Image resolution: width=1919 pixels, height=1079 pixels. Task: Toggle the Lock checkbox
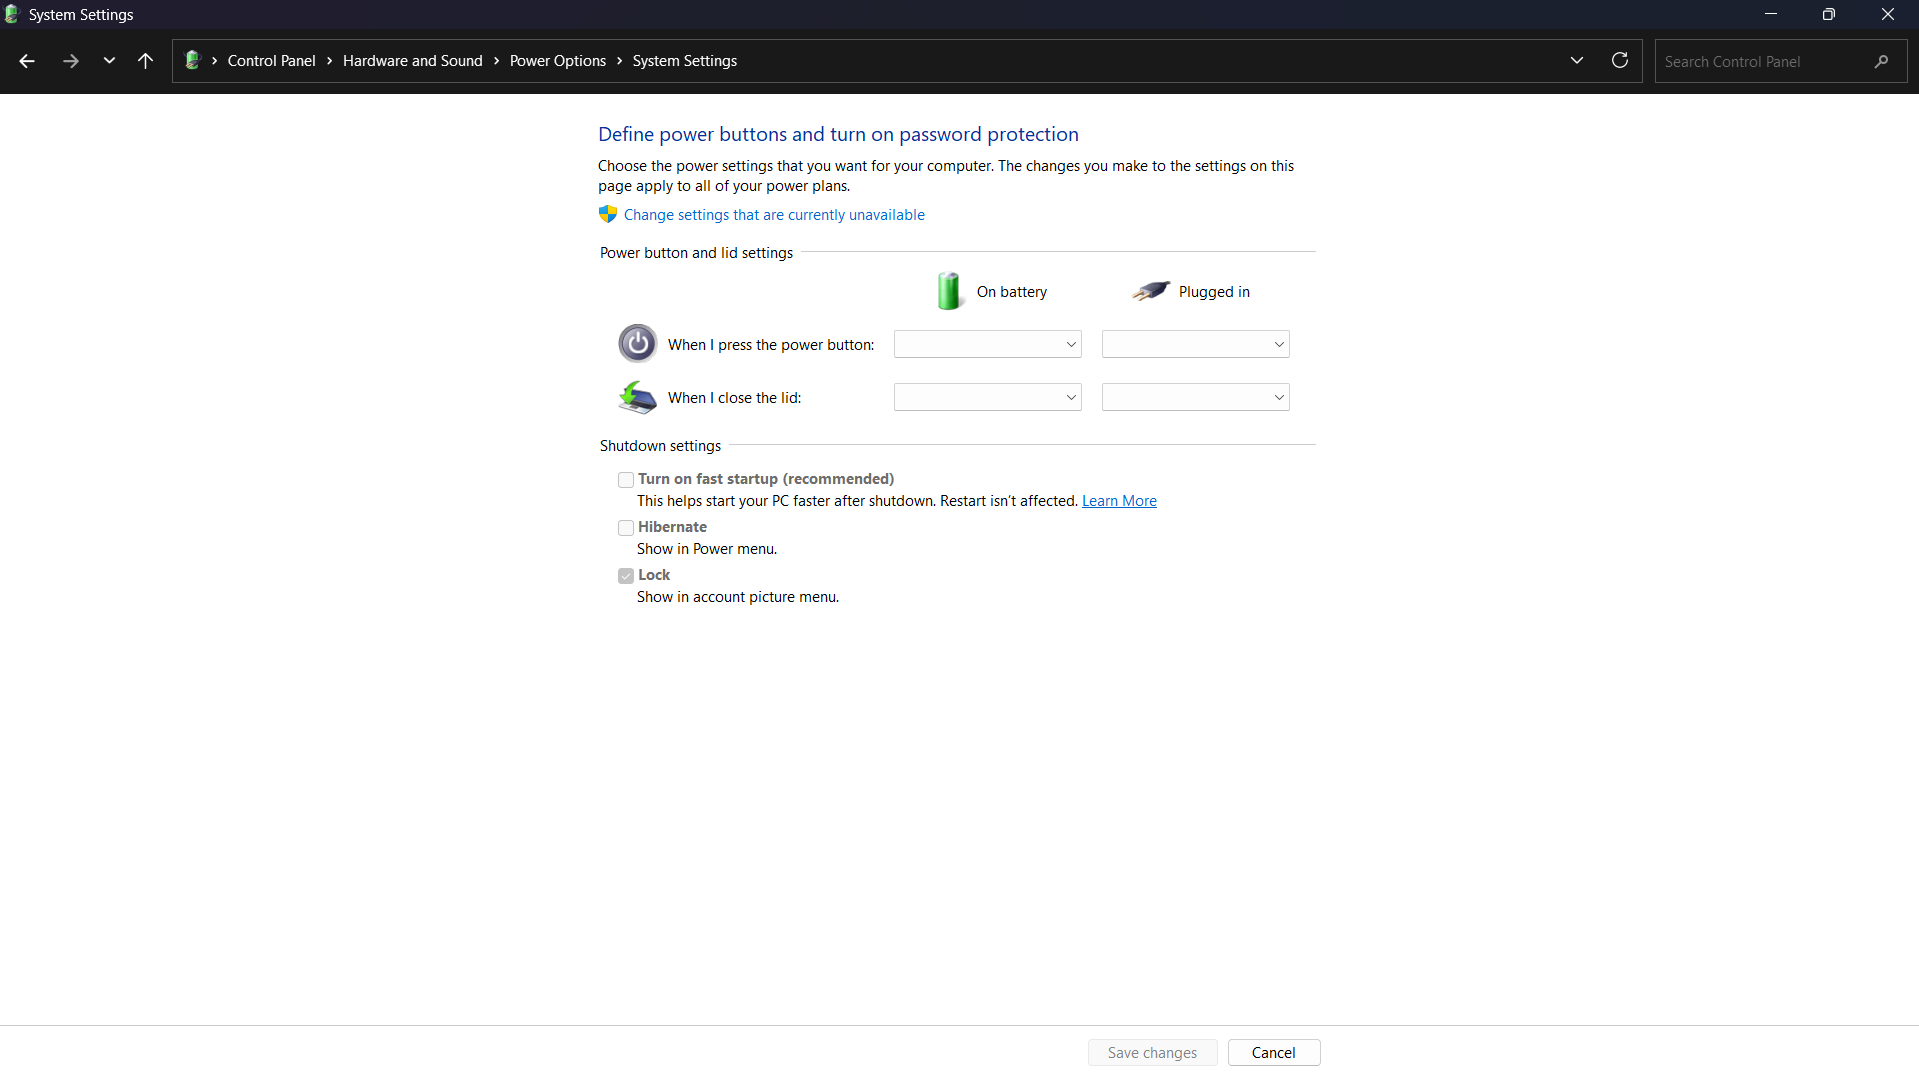(x=626, y=576)
